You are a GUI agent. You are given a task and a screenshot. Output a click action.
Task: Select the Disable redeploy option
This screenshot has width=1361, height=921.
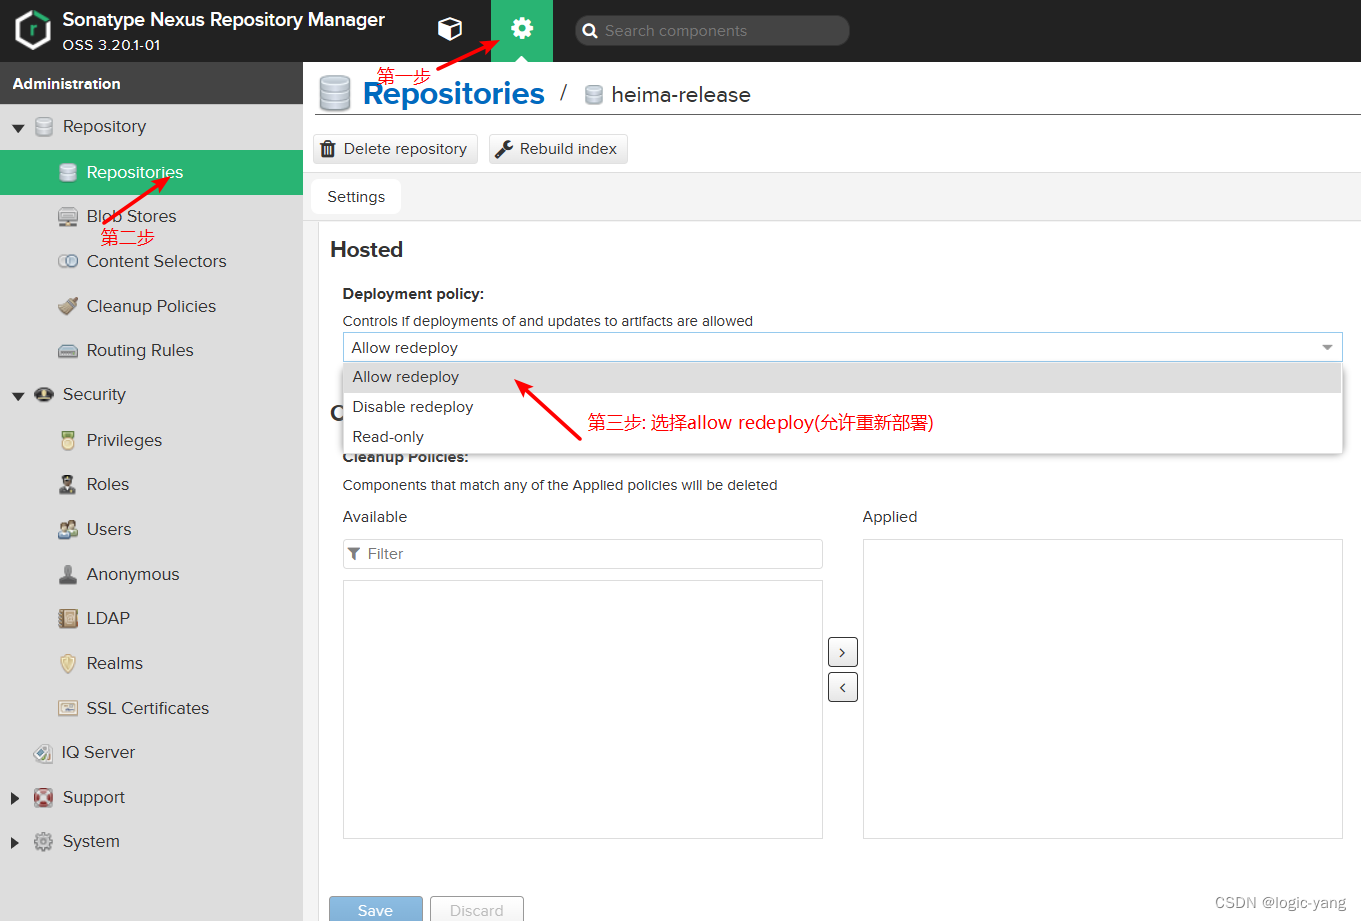tap(412, 406)
